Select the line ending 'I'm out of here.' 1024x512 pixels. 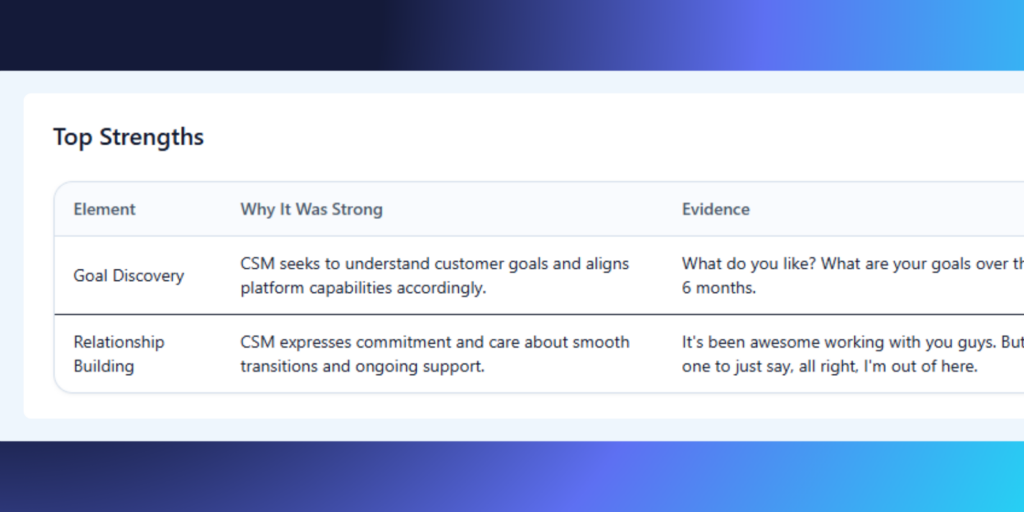tap(830, 366)
